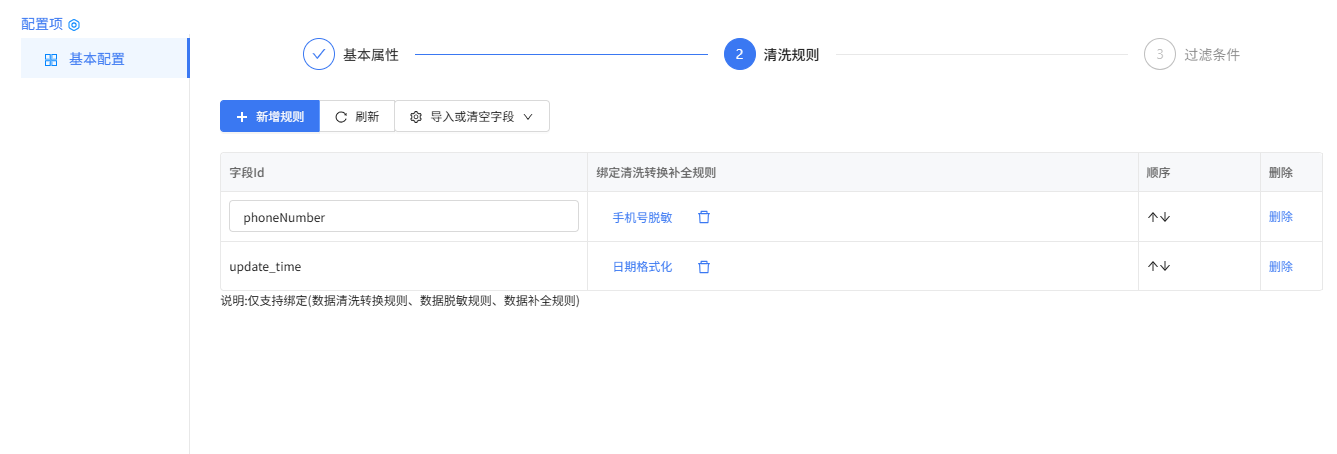
Task: Click the 删除 column header
Action: pos(1291,172)
